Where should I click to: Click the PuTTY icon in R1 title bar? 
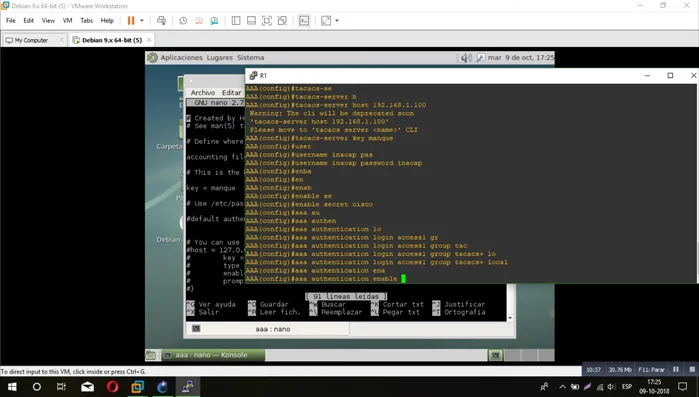tap(253, 75)
